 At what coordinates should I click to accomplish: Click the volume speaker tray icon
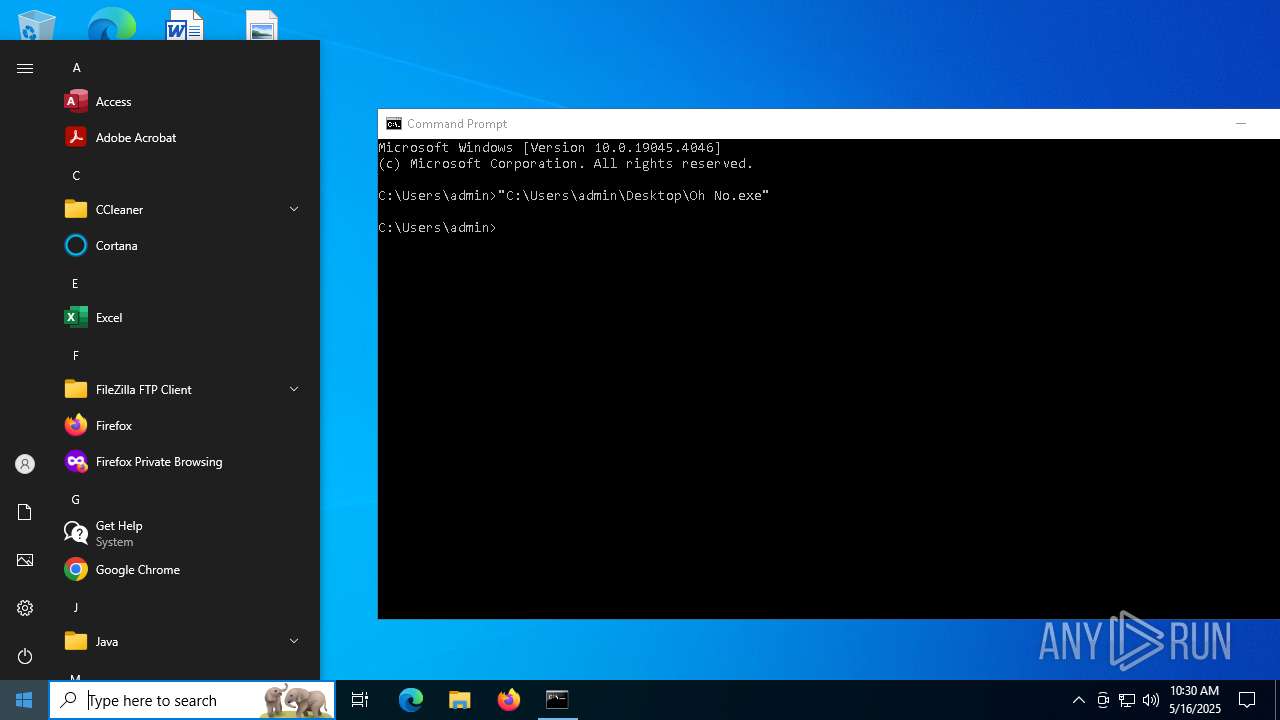coord(1151,700)
